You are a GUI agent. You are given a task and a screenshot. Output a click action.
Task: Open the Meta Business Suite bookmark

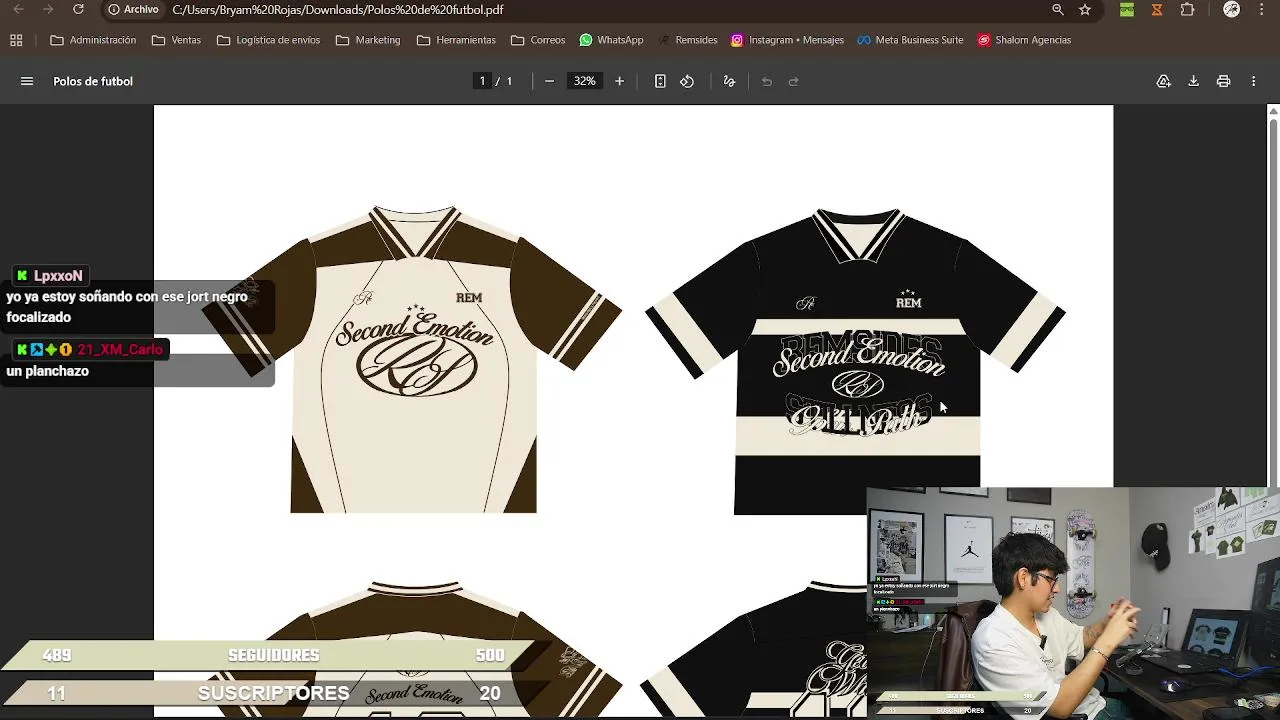tap(910, 40)
